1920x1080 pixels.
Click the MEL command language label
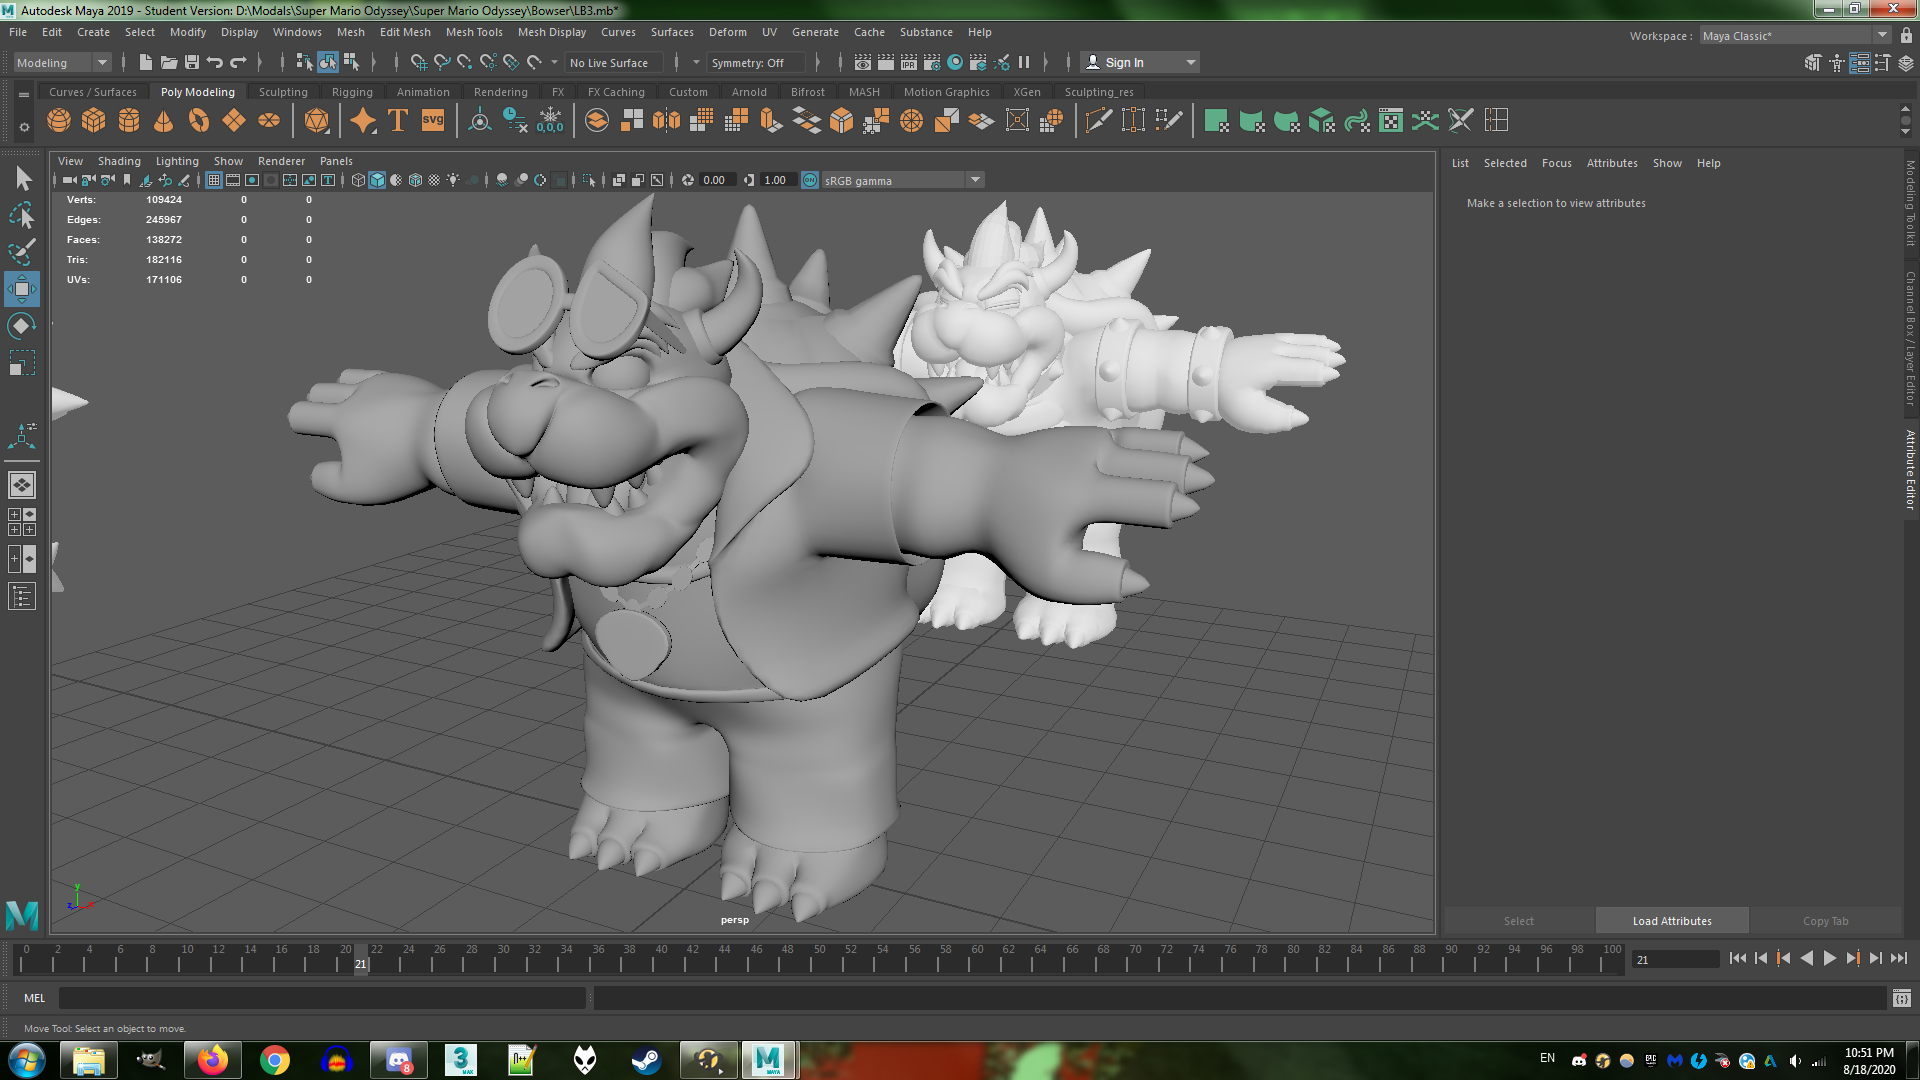[x=34, y=998]
